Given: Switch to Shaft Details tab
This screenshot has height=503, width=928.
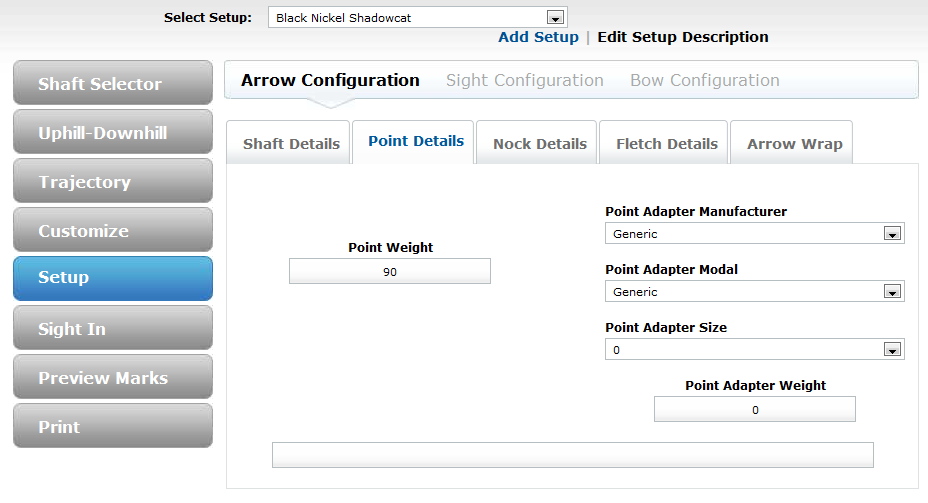Looking at the screenshot, I should coord(291,144).
